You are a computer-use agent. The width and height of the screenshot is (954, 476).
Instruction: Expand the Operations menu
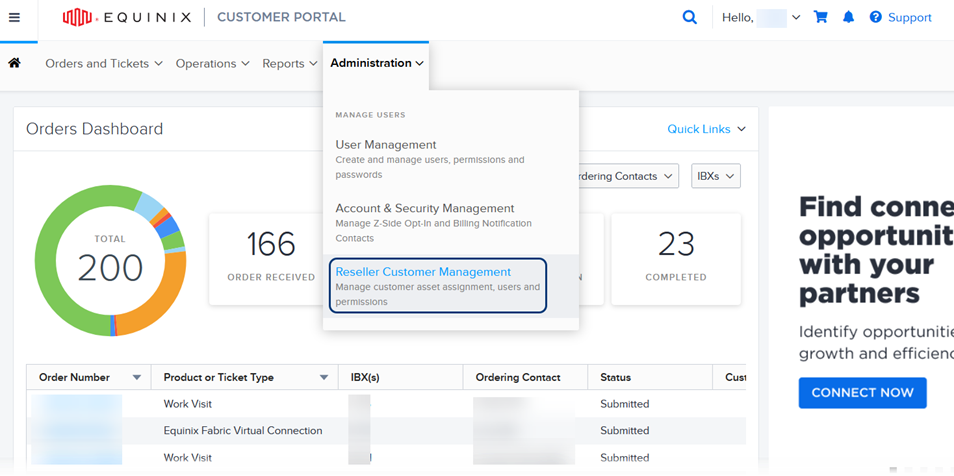pos(212,63)
